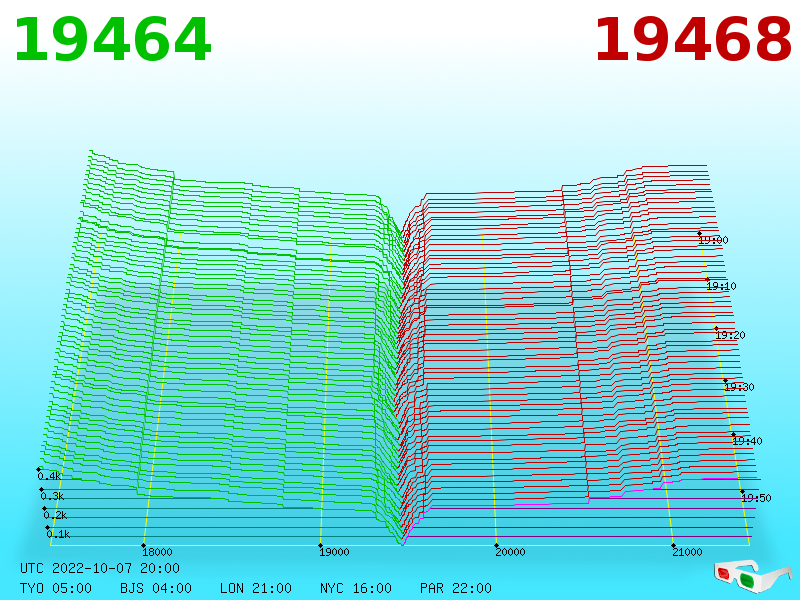Click the 0.2k volume axis label

click(x=56, y=515)
